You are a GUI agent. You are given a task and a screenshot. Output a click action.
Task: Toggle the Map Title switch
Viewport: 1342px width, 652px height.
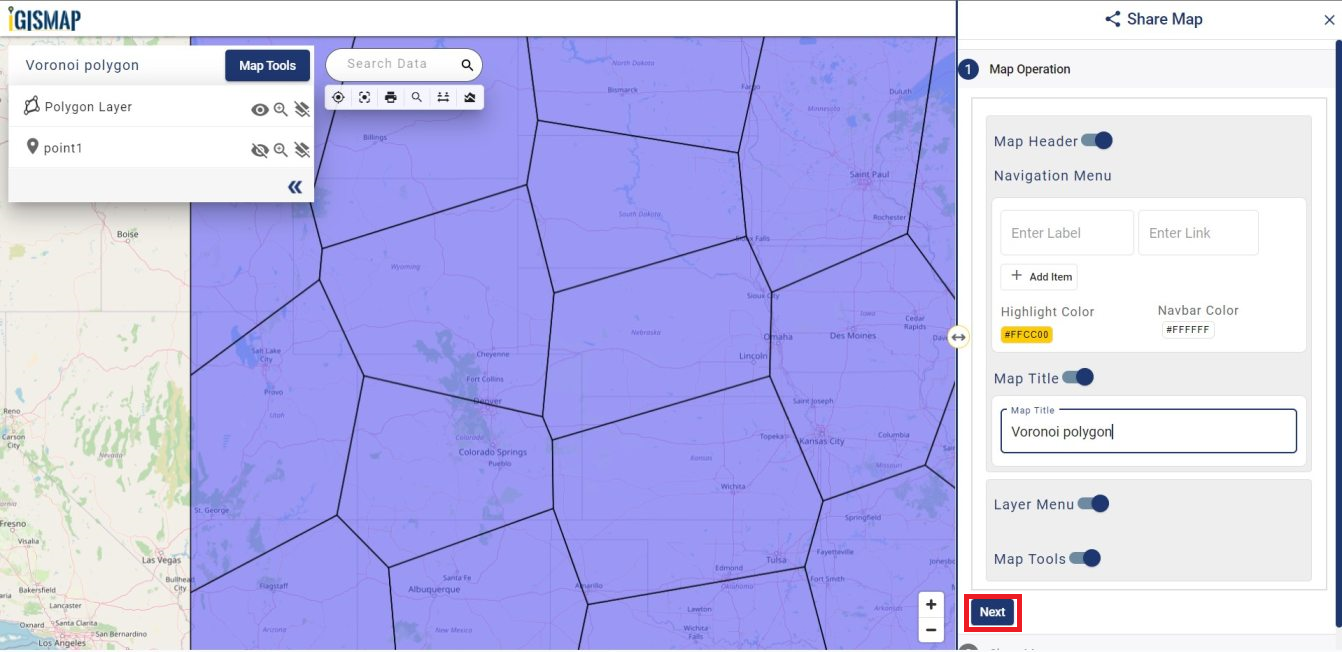(x=1078, y=378)
